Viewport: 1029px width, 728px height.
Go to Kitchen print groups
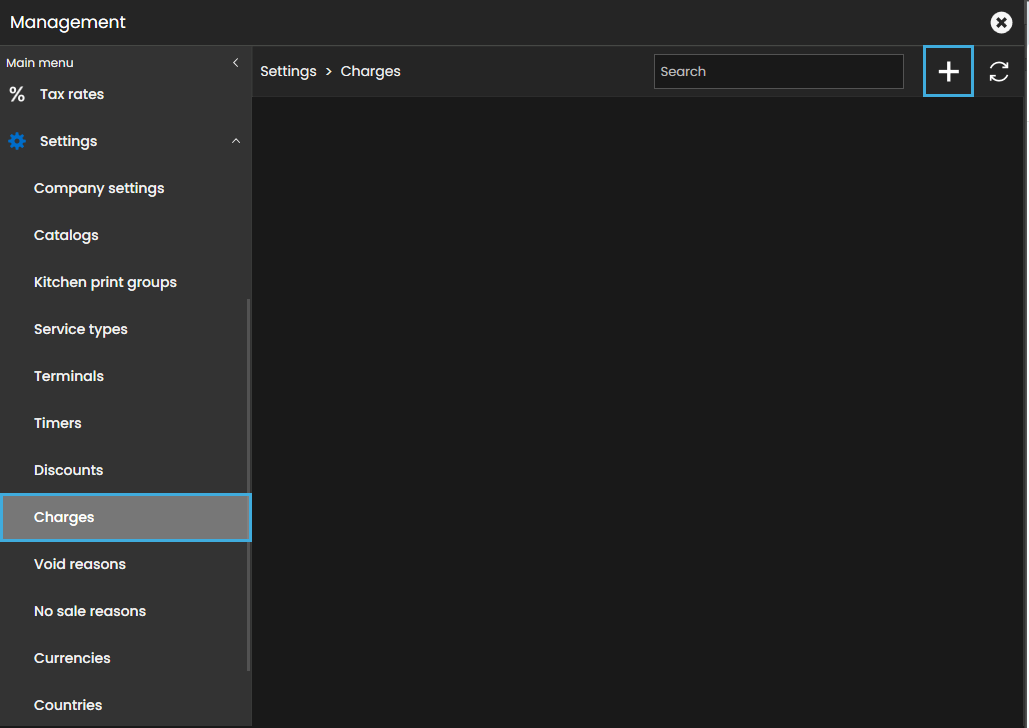pyautogui.click(x=105, y=282)
